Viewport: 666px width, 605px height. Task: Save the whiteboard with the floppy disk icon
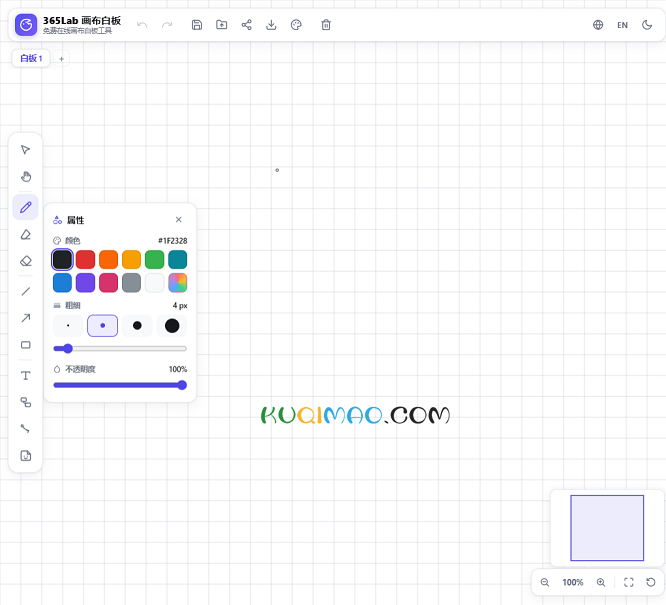197,25
